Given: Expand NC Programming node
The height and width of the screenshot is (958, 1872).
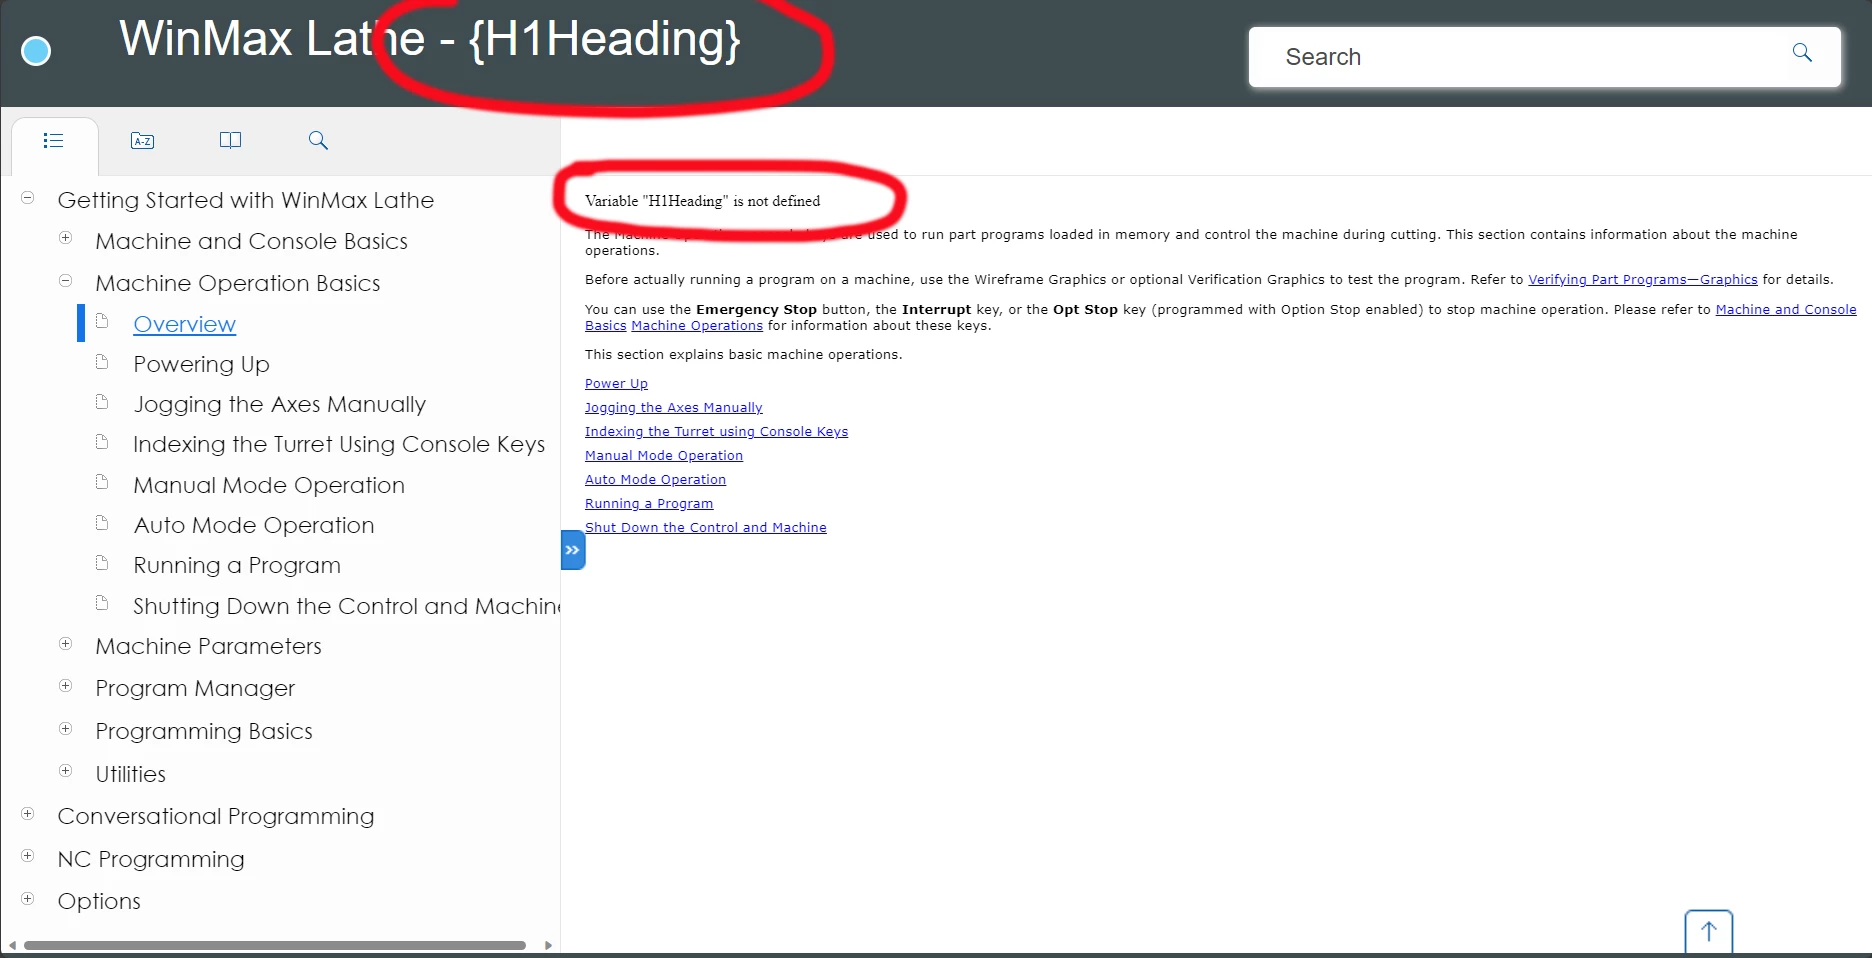Looking at the screenshot, I should click(x=28, y=856).
